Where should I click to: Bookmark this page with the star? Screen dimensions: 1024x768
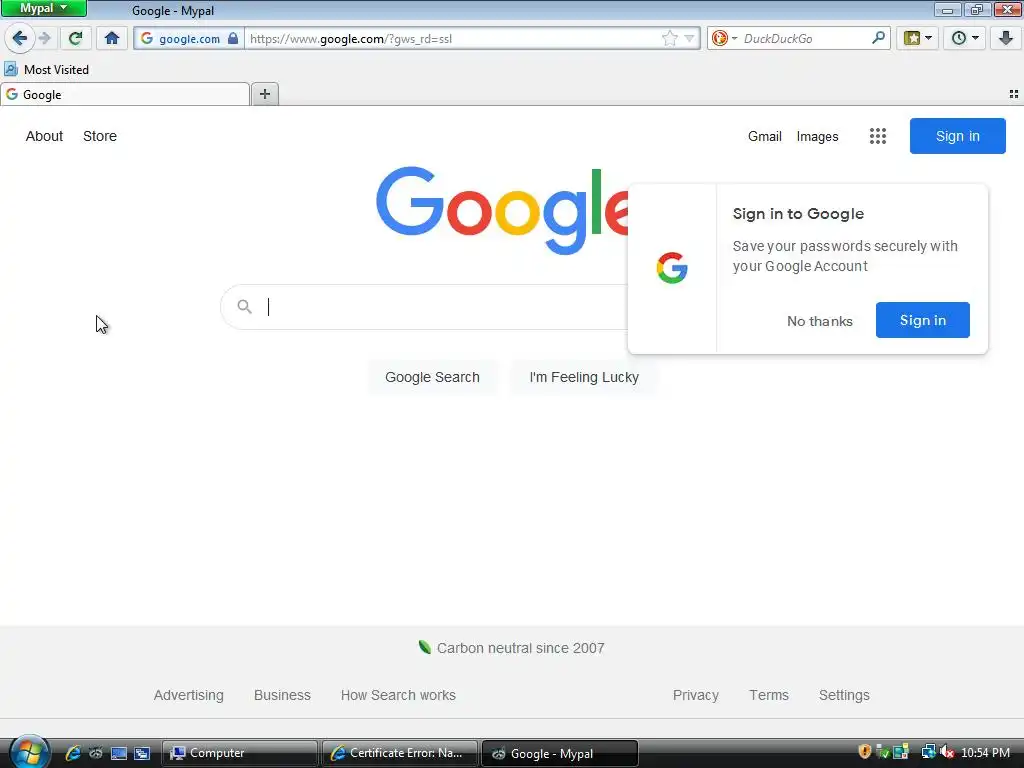click(669, 39)
